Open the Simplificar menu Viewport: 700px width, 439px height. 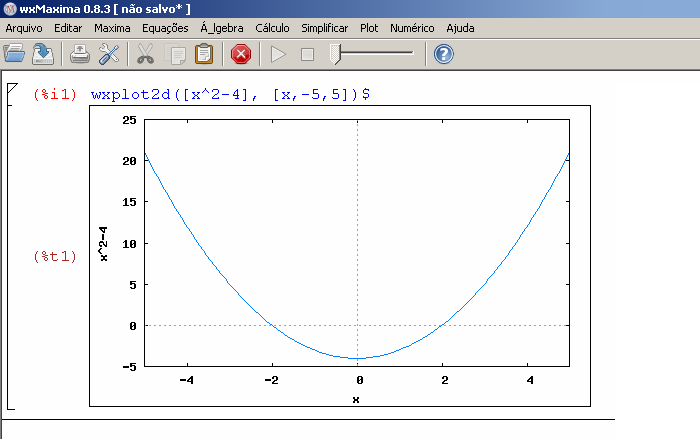tap(325, 28)
